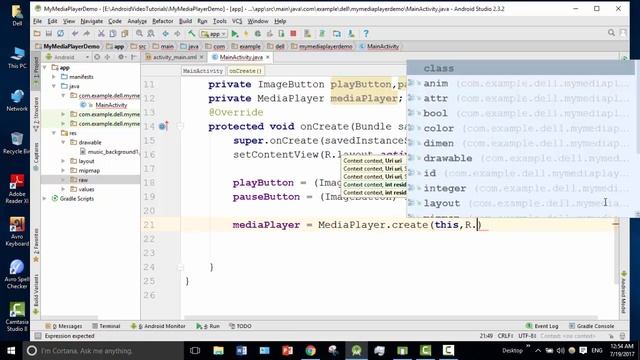Open the Messages tool window

tap(64, 326)
